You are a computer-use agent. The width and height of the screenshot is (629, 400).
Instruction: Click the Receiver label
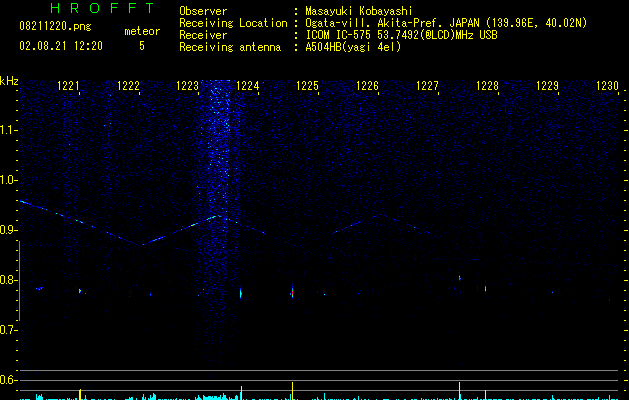click(203, 35)
